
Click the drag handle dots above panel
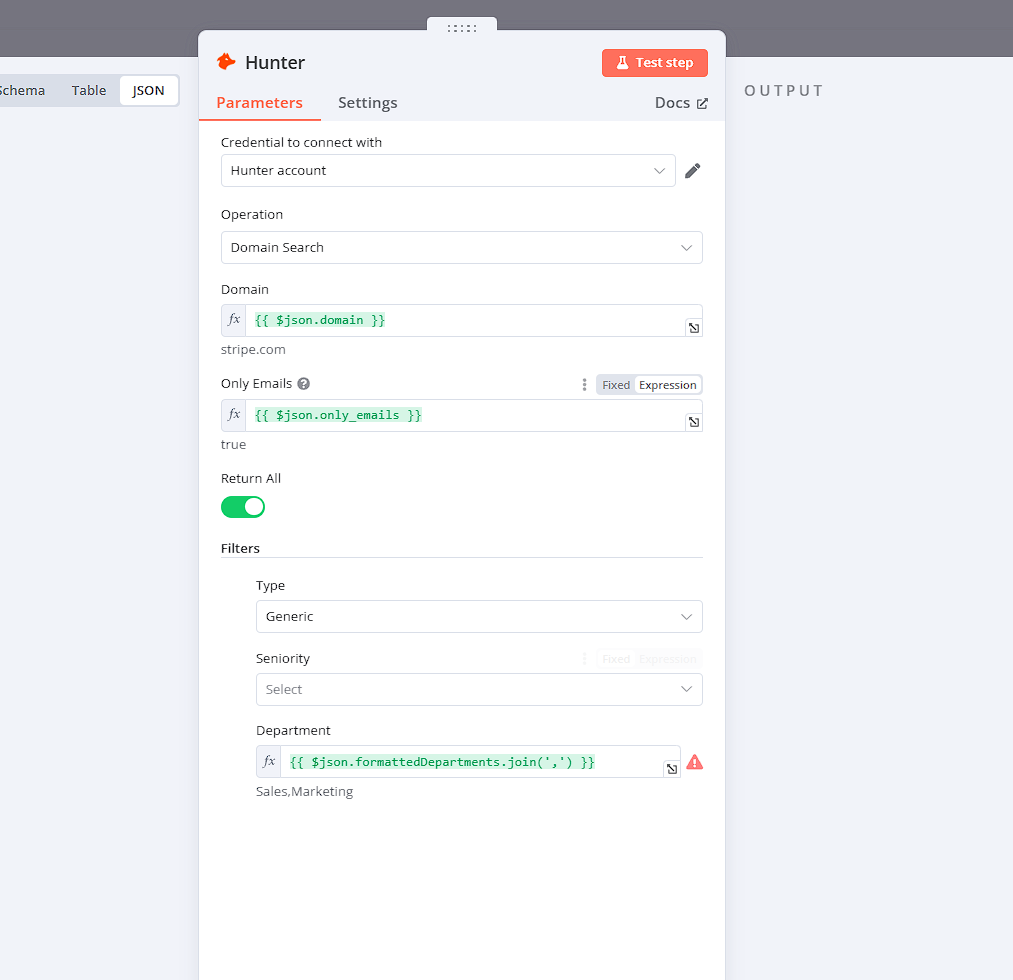pos(462,28)
